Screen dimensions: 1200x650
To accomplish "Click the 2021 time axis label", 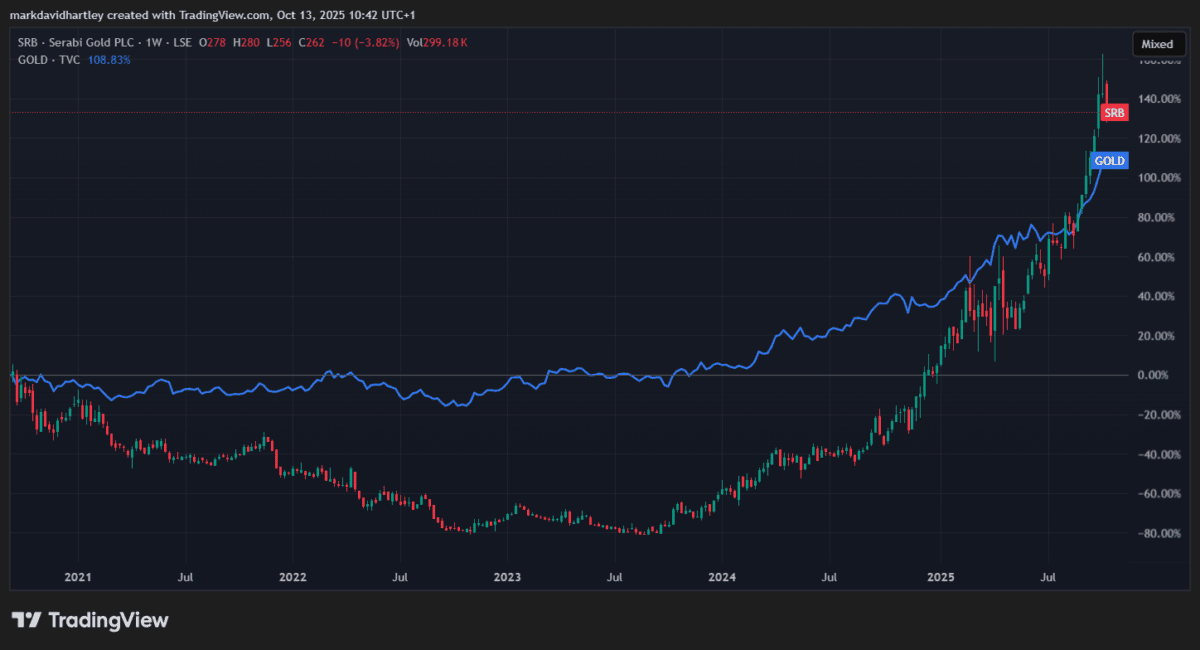I will (78, 577).
